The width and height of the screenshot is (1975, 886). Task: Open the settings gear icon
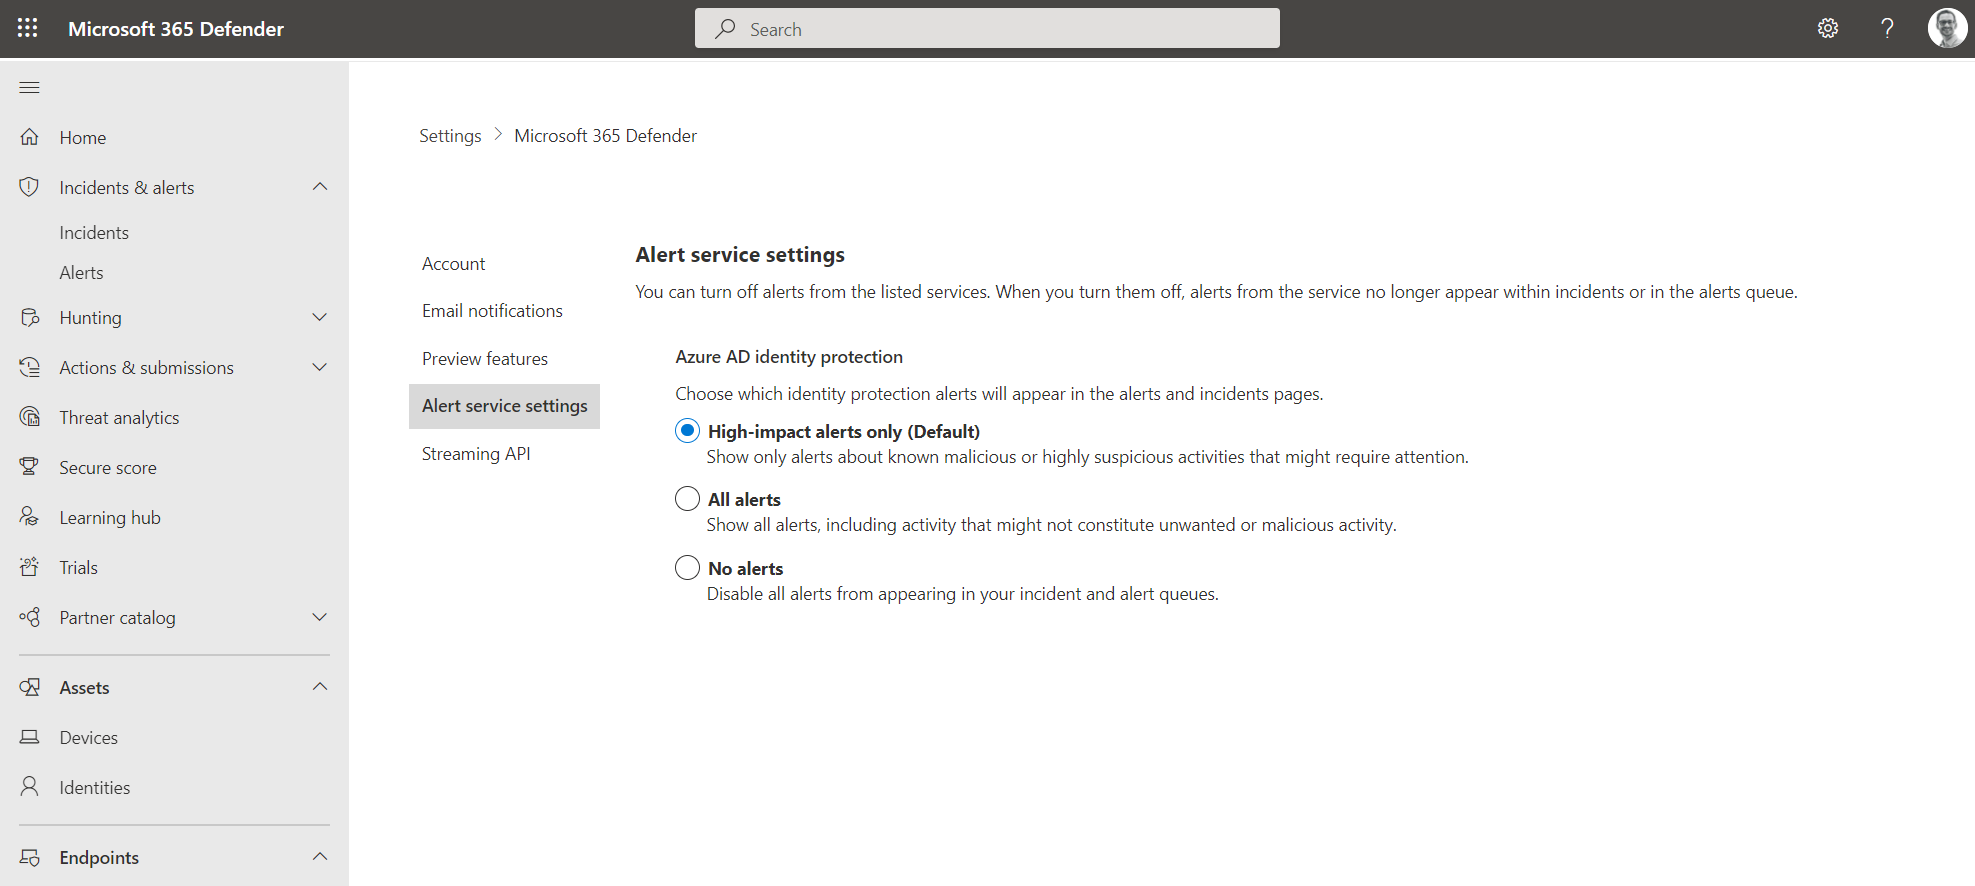pyautogui.click(x=1828, y=28)
